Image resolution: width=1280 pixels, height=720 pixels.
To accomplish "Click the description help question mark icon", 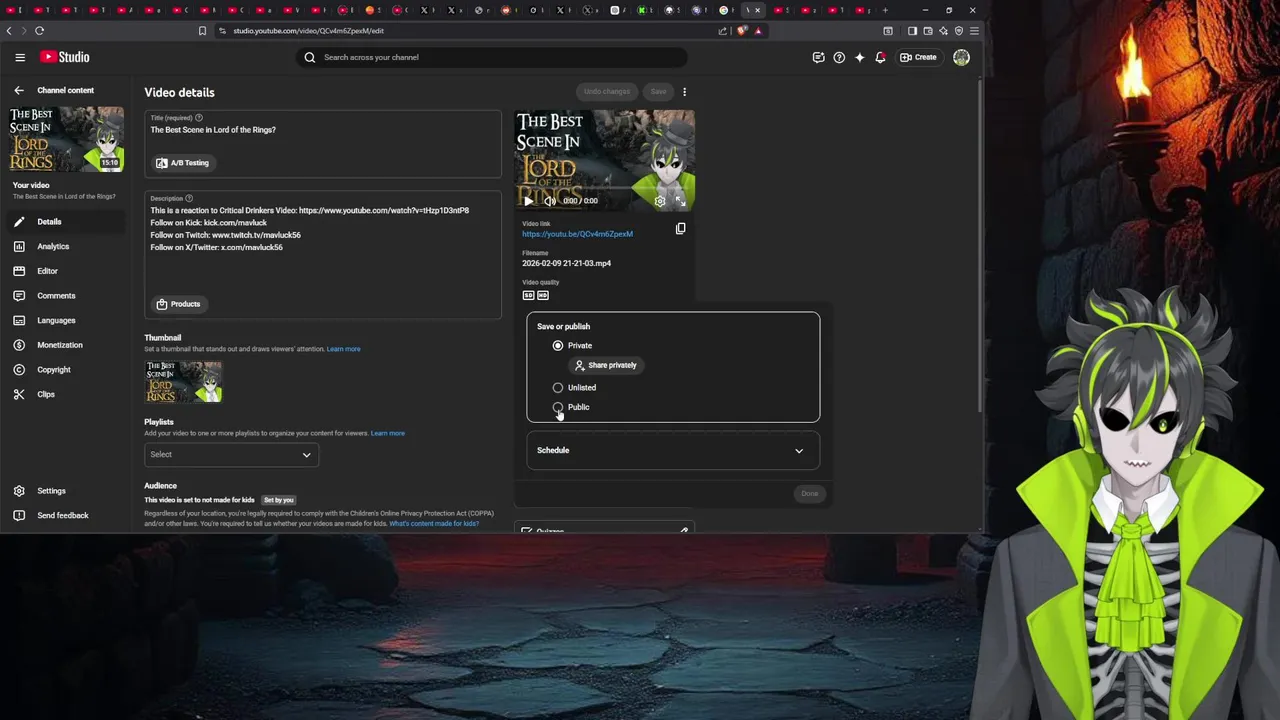I will [189, 198].
